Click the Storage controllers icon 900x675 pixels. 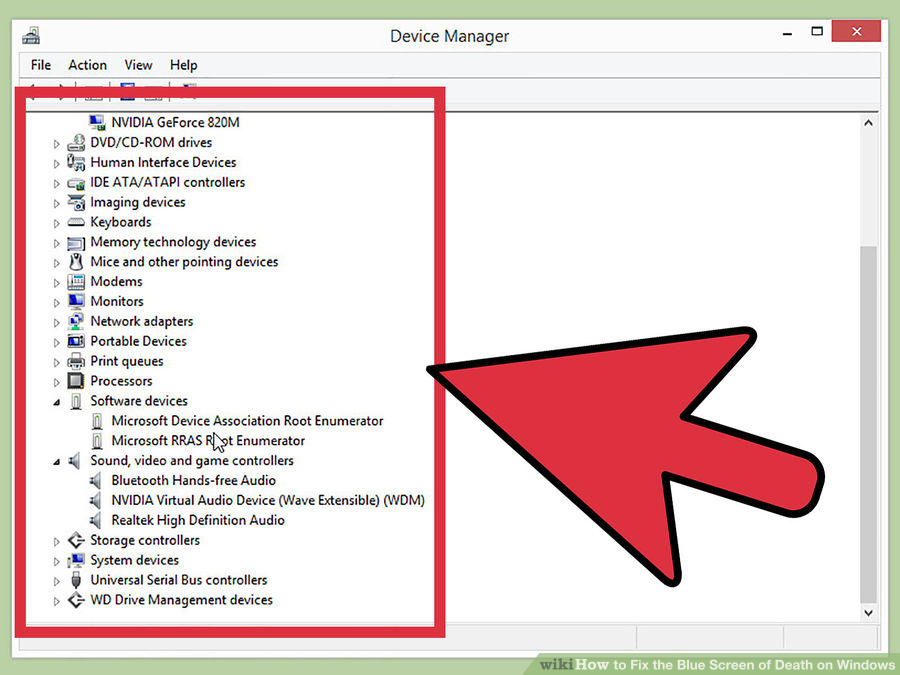(76, 540)
